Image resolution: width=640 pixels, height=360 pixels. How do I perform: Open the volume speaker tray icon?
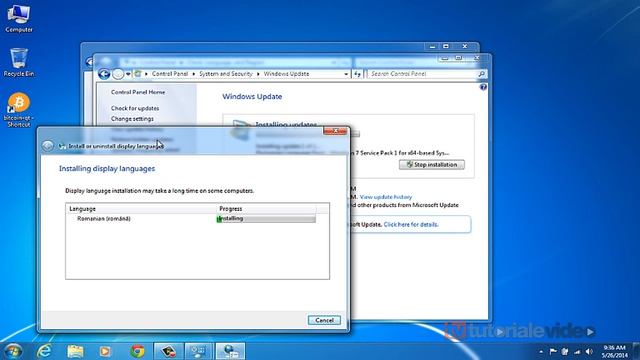(x=589, y=351)
